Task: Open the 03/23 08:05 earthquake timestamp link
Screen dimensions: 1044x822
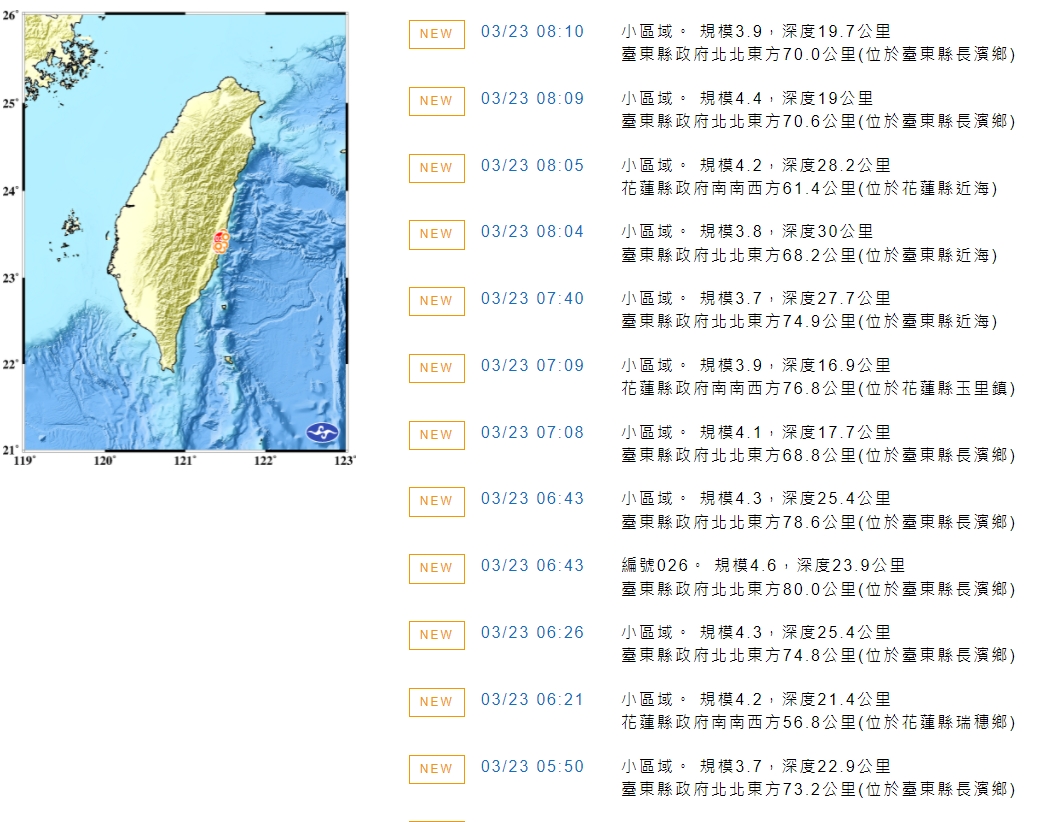Action: pos(532,165)
